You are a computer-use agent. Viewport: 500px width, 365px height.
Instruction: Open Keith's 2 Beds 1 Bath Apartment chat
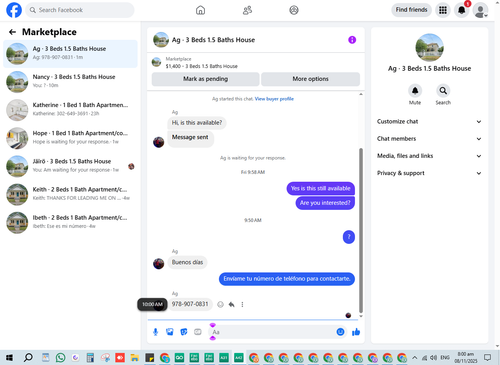coord(70,194)
